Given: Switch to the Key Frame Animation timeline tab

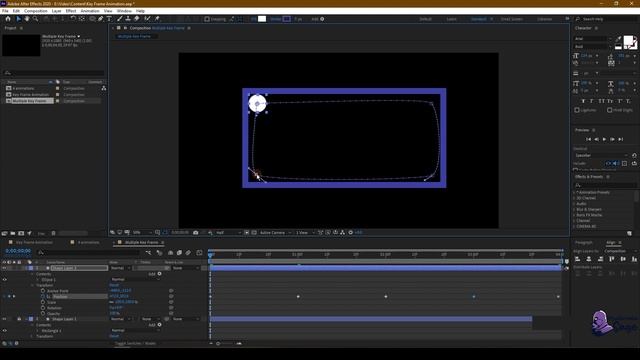Looking at the screenshot, I should click(34, 242).
